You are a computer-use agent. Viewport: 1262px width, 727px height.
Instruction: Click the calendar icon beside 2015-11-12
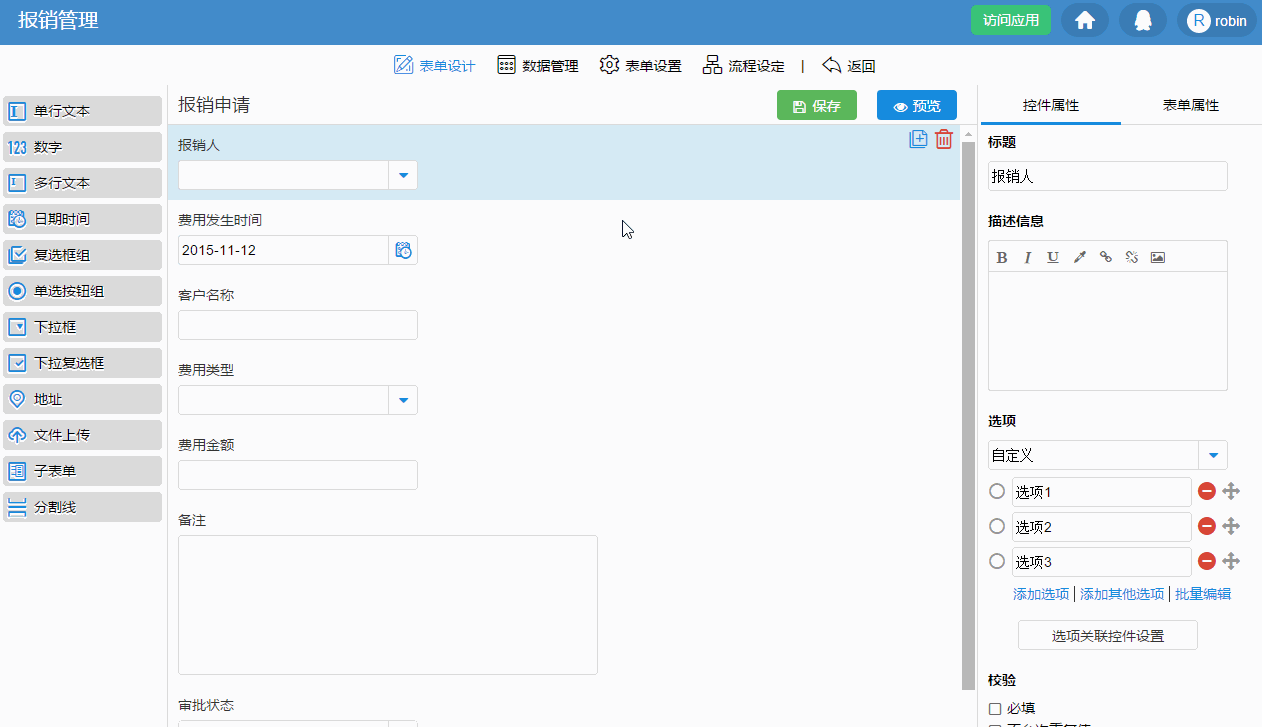(403, 250)
